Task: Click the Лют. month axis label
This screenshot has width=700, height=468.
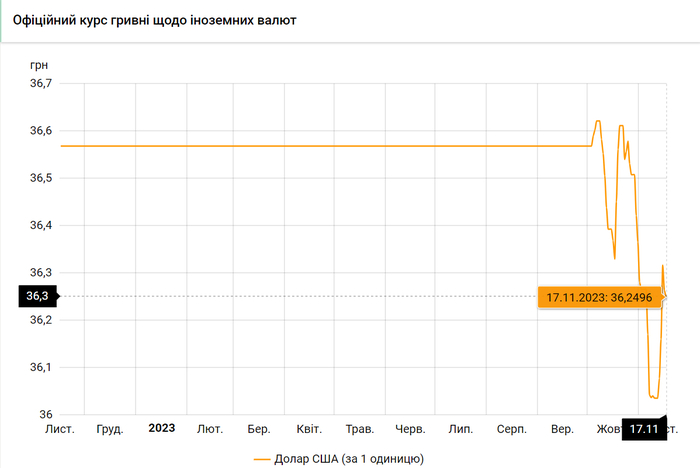Action: (x=210, y=429)
